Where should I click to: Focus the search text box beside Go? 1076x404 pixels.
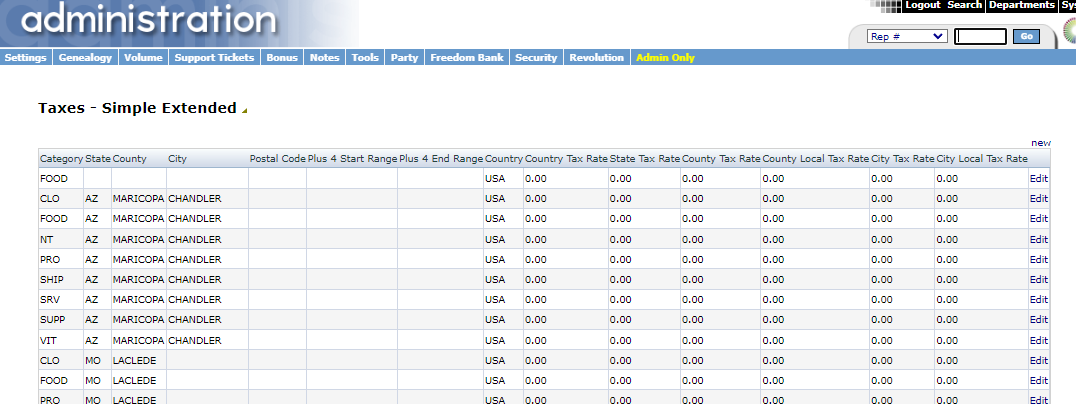pos(981,36)
